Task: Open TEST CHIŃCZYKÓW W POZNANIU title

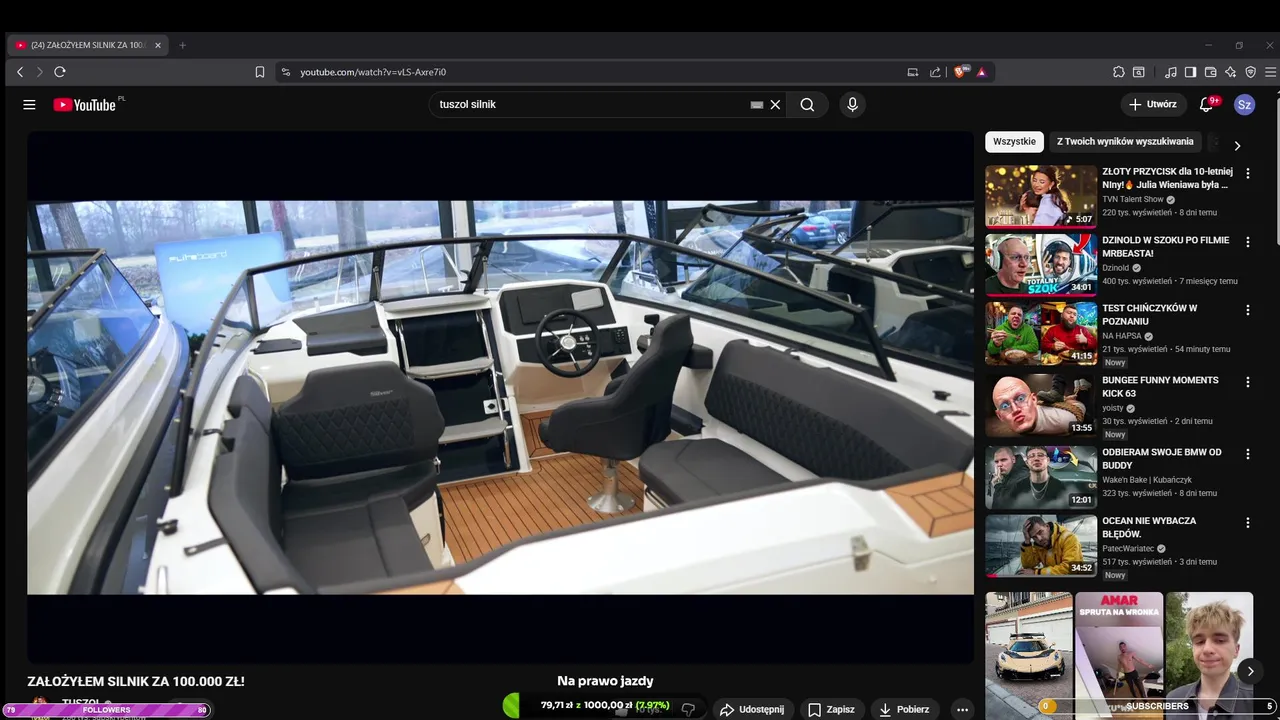Action: coord(1149,314)
